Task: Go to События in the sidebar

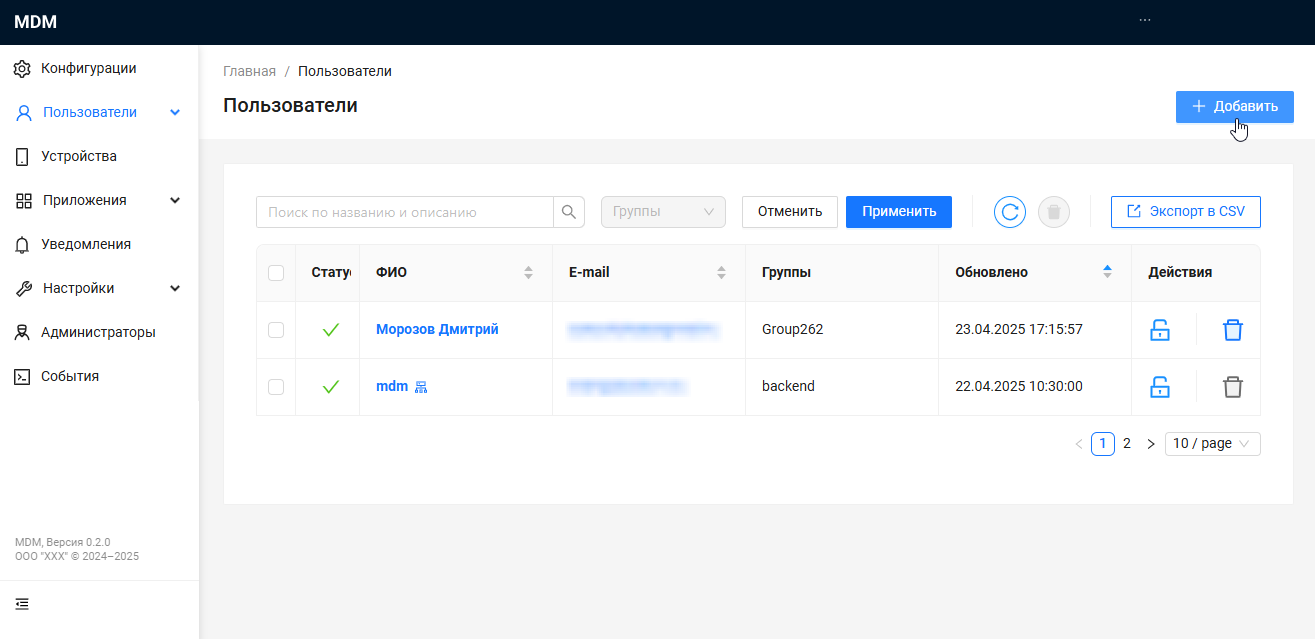Action: pos(69,376)
